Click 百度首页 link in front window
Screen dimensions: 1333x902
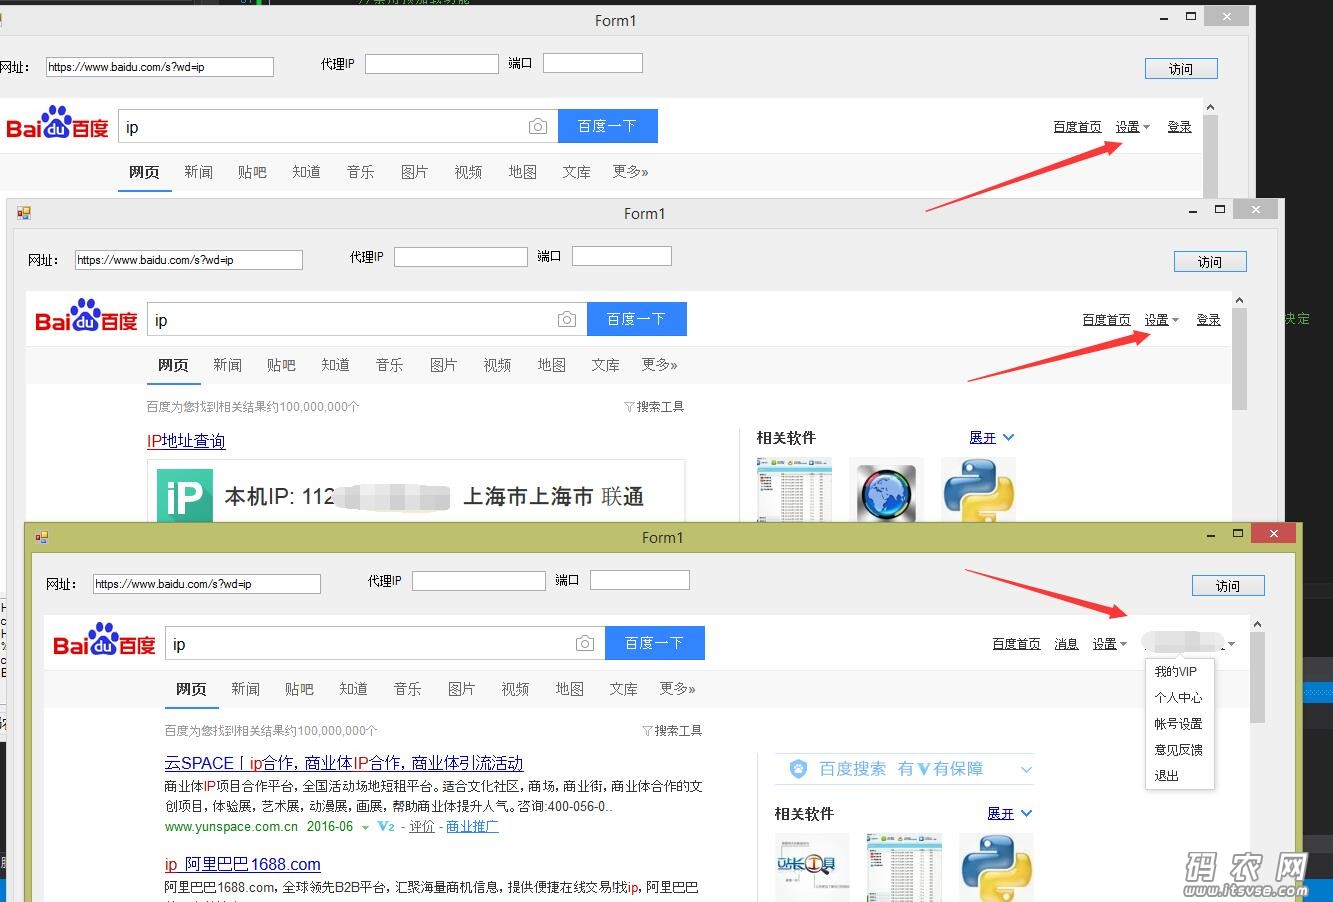1016,644
